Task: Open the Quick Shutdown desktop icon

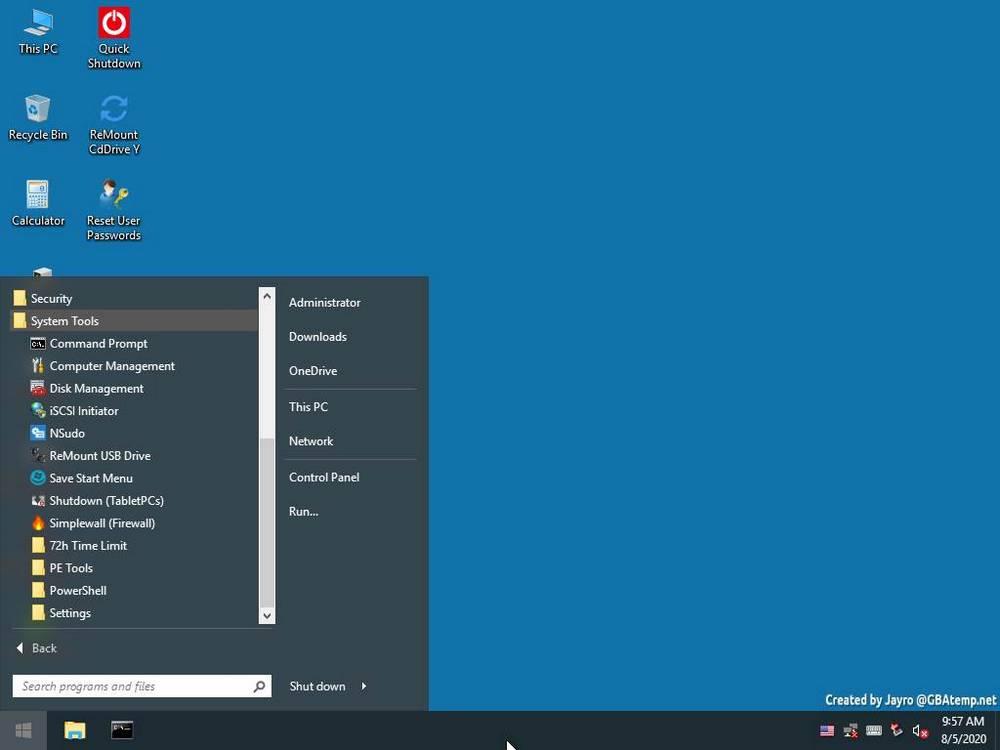Action: (x=114, y=25)
